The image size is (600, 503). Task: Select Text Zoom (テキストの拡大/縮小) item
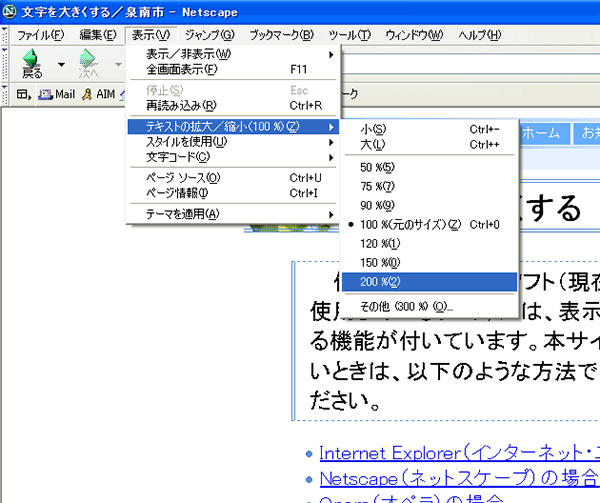(x=233, y=127)
